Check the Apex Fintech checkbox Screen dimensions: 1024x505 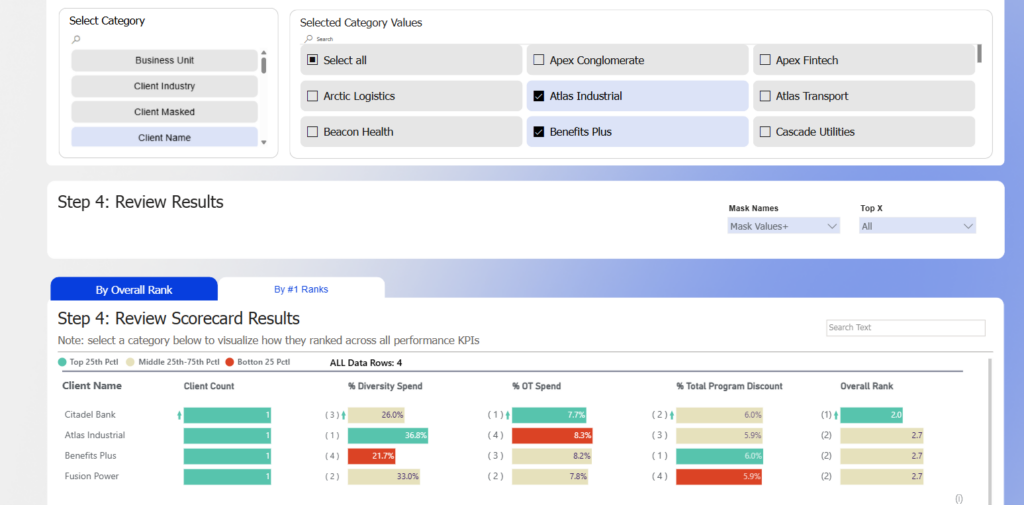click(765, 60)
